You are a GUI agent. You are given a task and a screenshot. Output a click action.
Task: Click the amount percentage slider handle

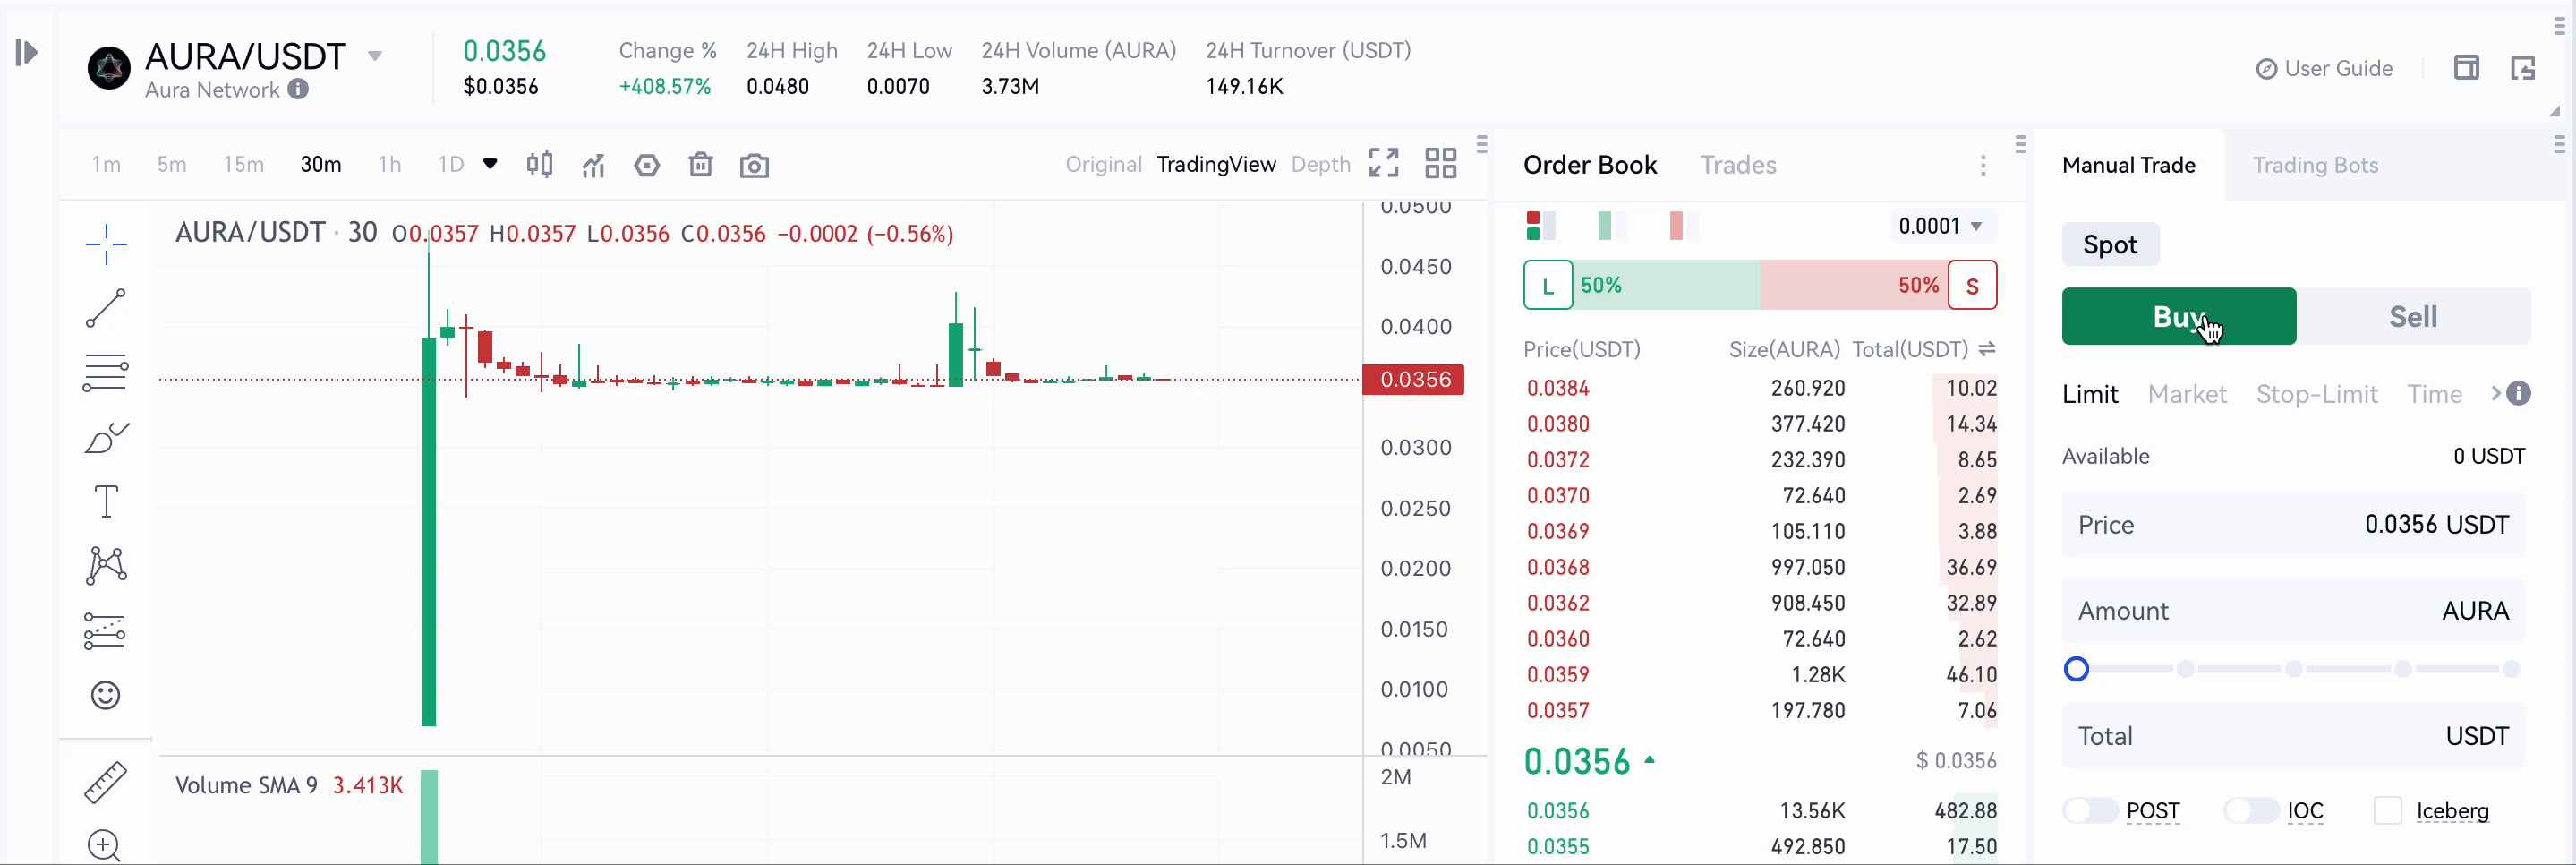coord(2076,669)
